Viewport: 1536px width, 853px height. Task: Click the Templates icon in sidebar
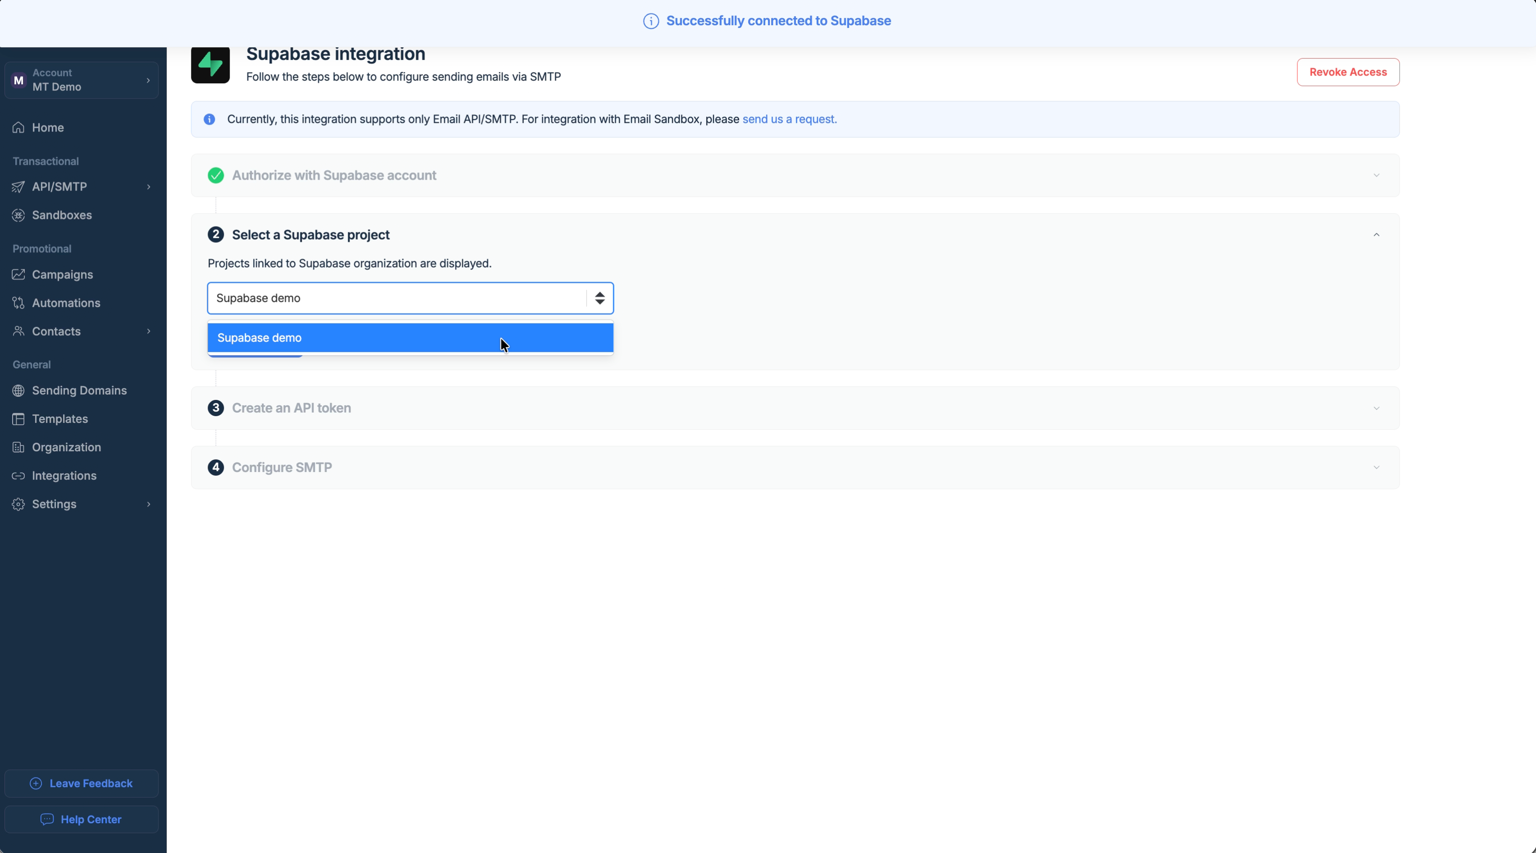pyautogui.click(x=18, y=419)
